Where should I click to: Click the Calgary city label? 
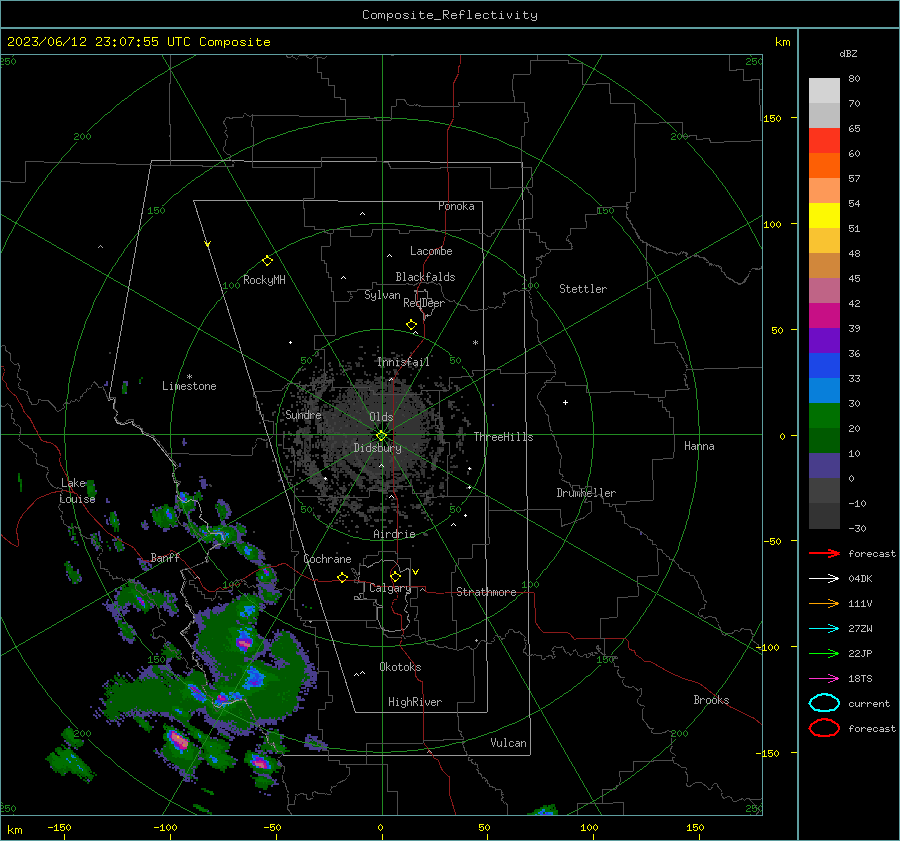point(390,588)
